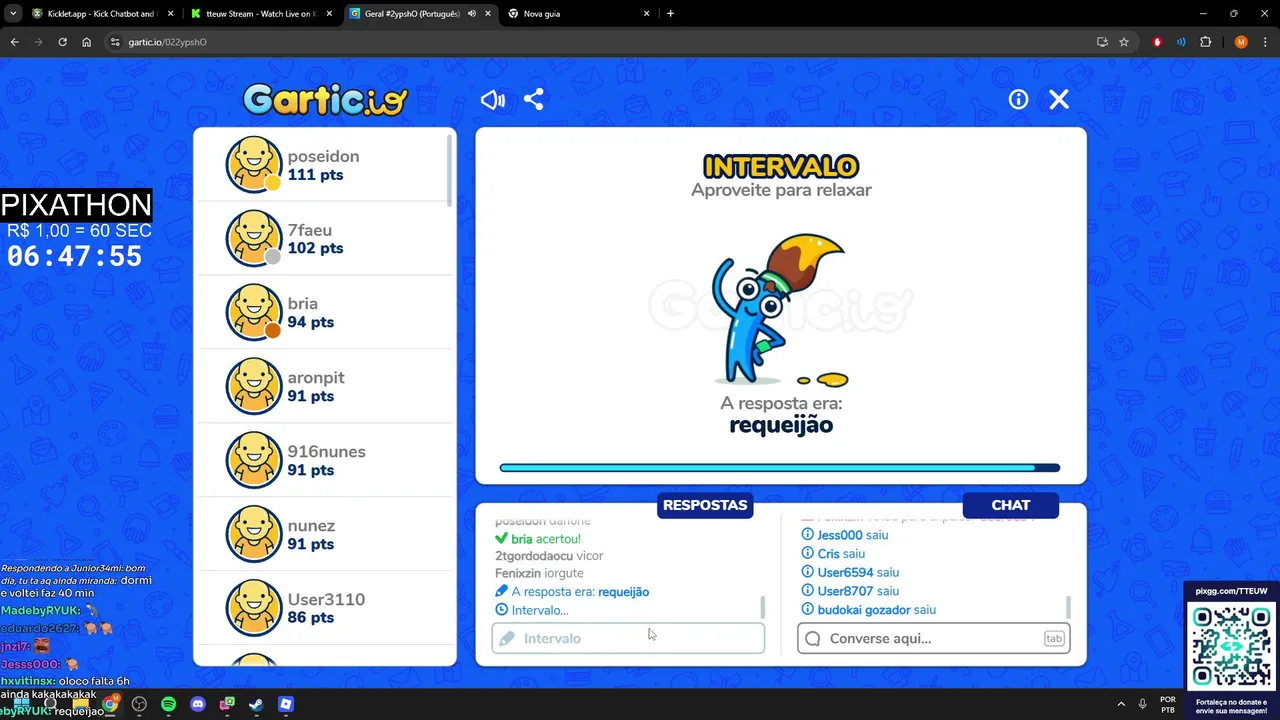Select the CHAT tab

click(1010, 505)
